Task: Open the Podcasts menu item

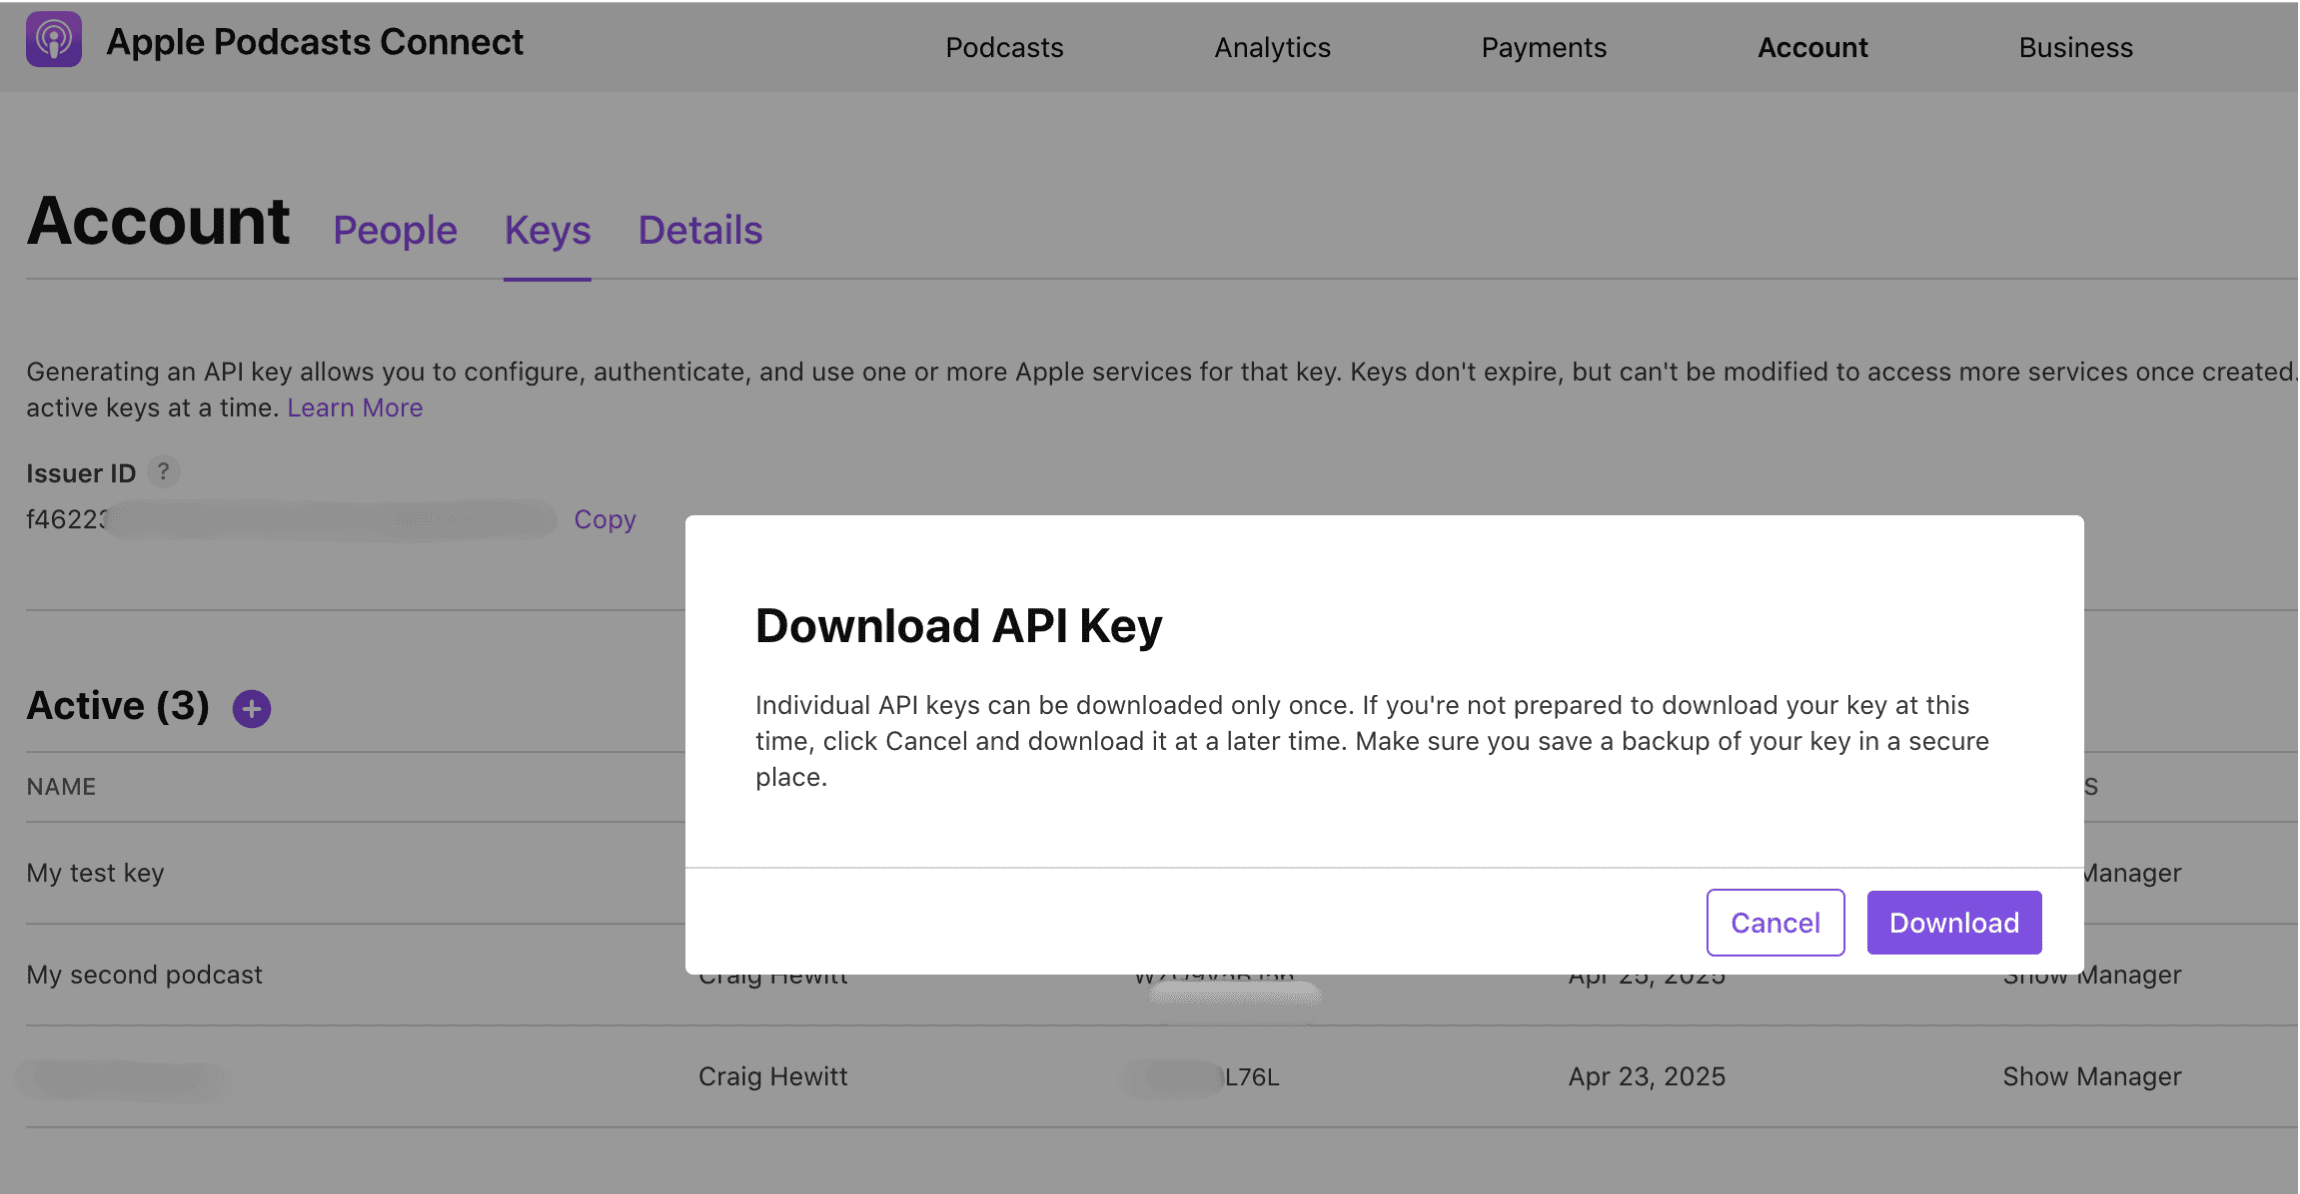Action: pyautogui.click(x=1004, y=47)
